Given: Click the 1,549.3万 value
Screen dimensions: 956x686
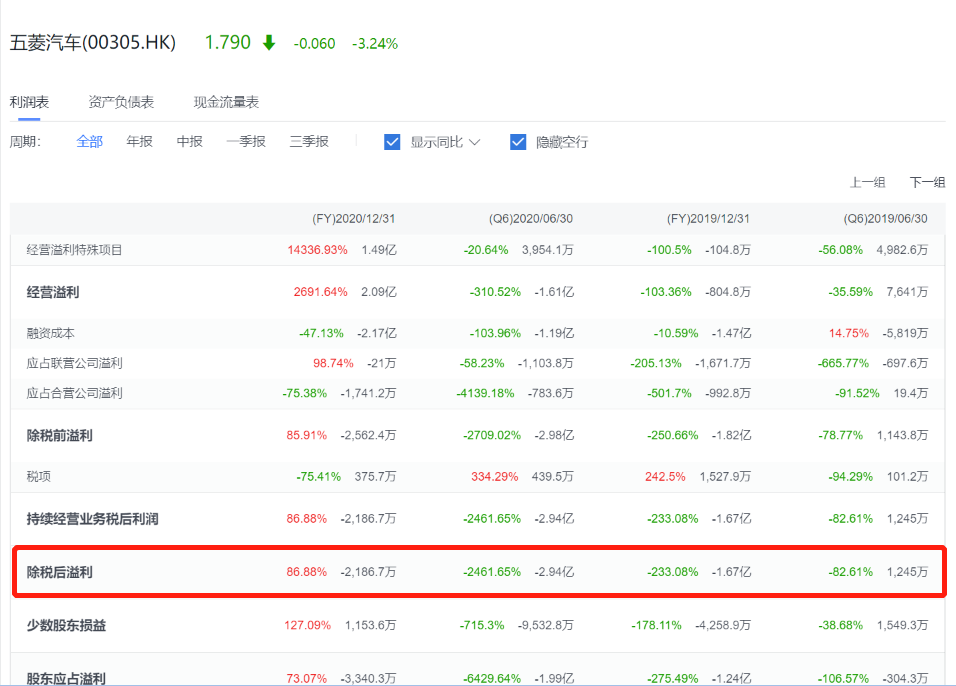Looking at the screenshot, I should pyautogui.click(x=902, y=626).
